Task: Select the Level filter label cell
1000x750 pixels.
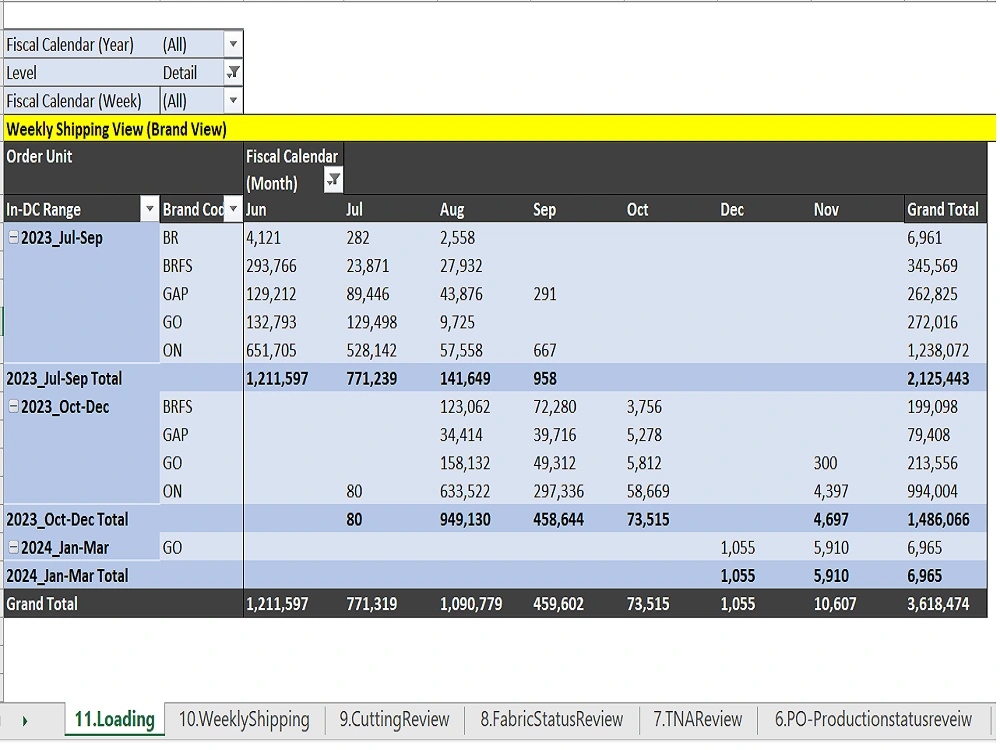Action: point(82,73)
